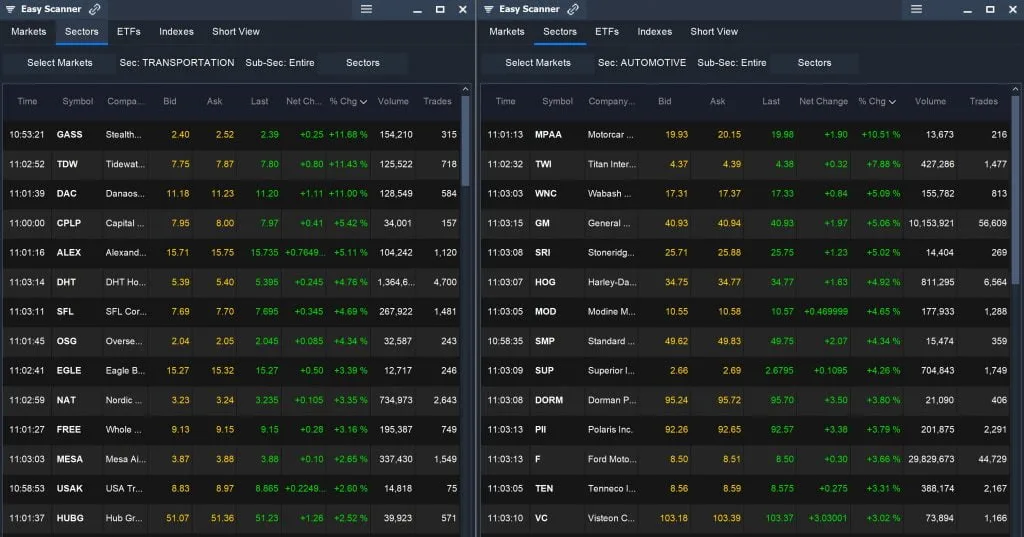Minimize the left Easy Scanner window
1024x537 pixels.
point(417,10)
